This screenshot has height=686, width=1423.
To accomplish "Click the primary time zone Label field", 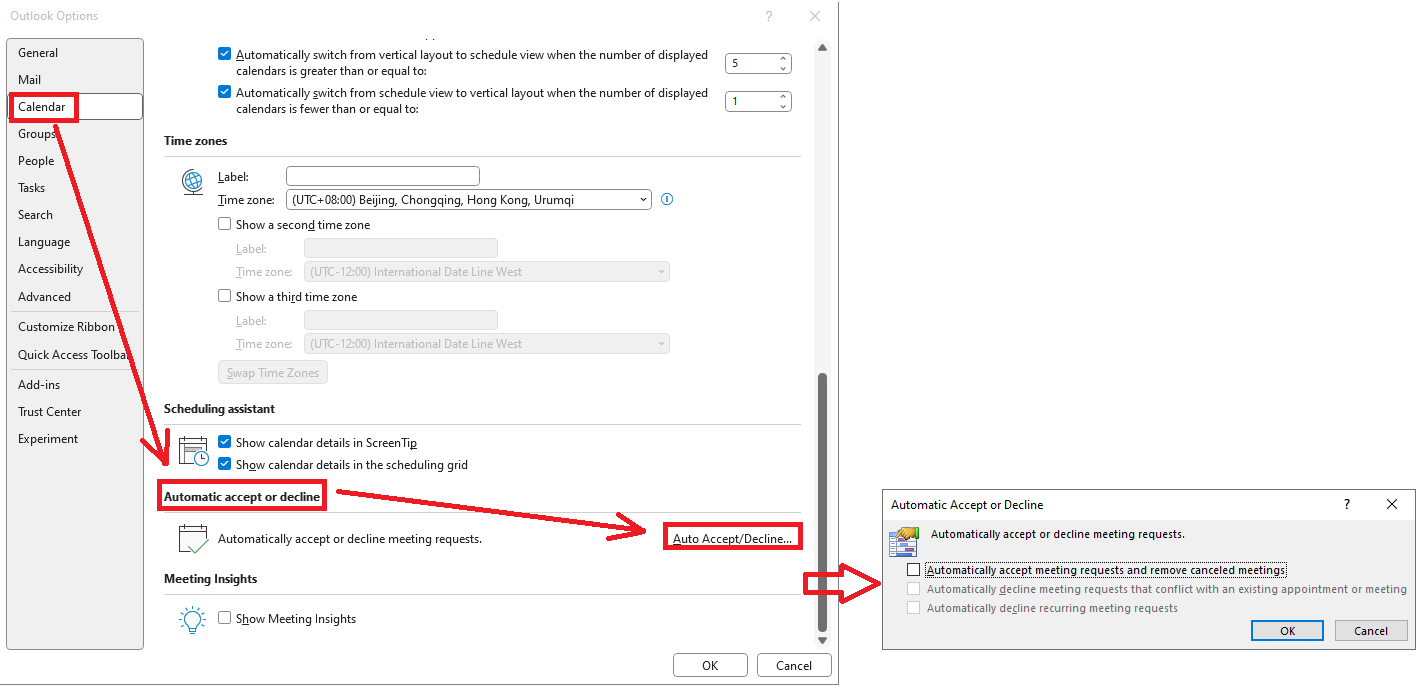I will [383, 176].
